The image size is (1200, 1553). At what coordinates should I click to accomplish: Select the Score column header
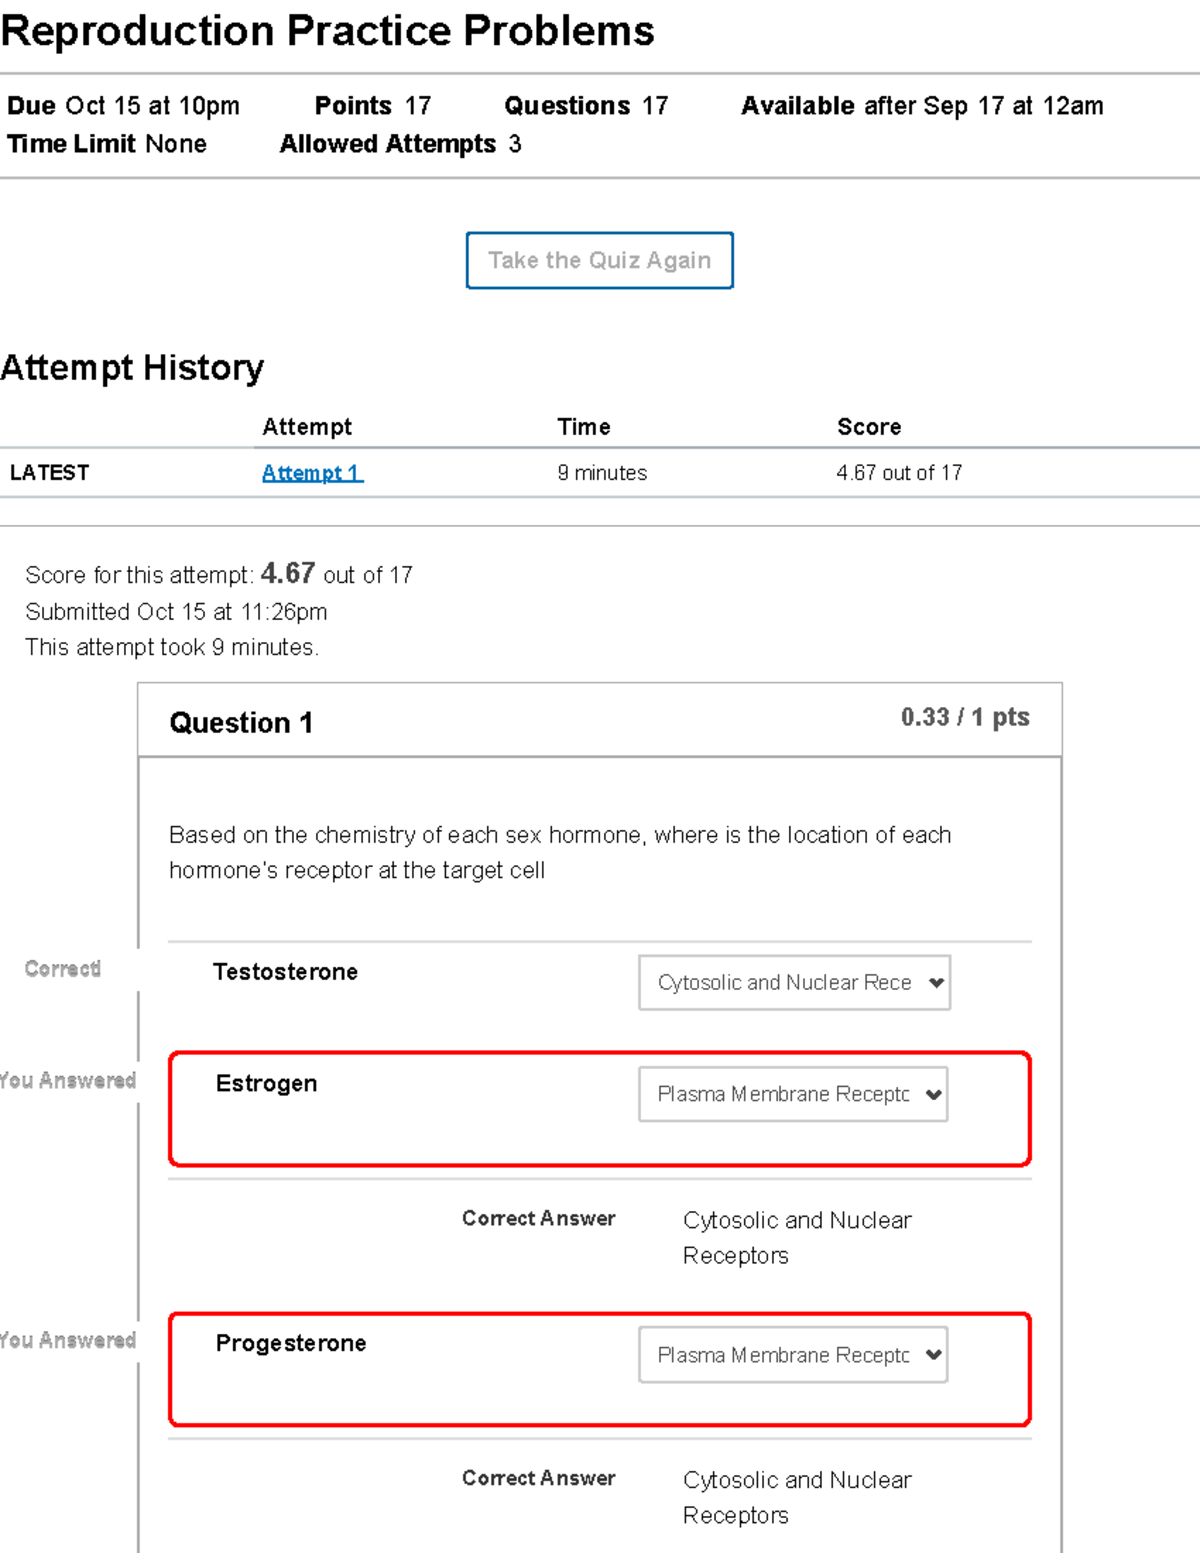tap(868, 427)
